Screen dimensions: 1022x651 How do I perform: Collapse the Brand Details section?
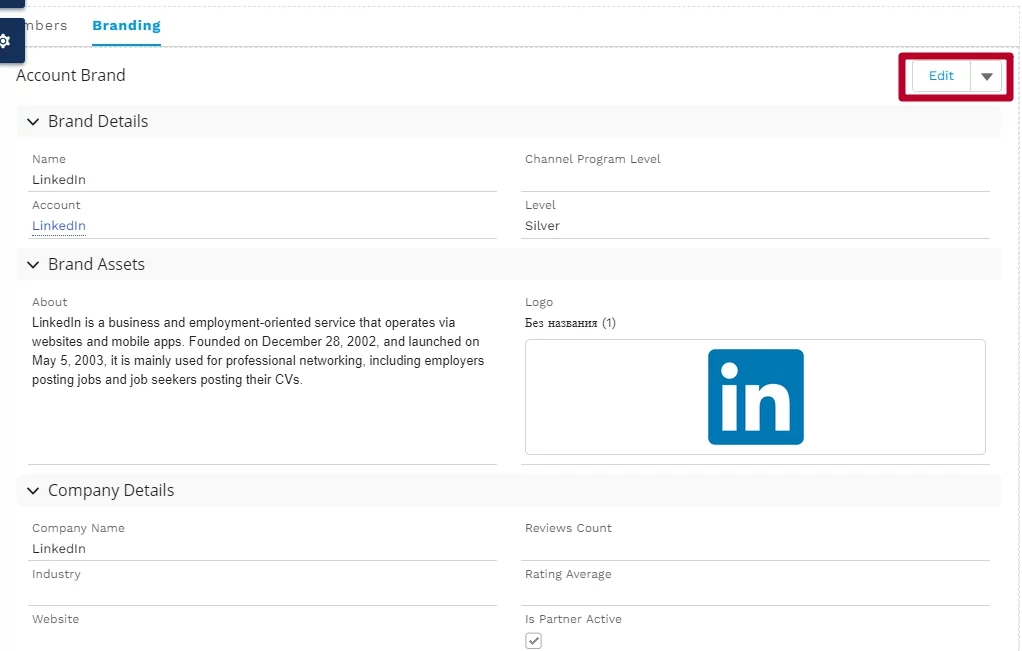(x=33, y=122)
